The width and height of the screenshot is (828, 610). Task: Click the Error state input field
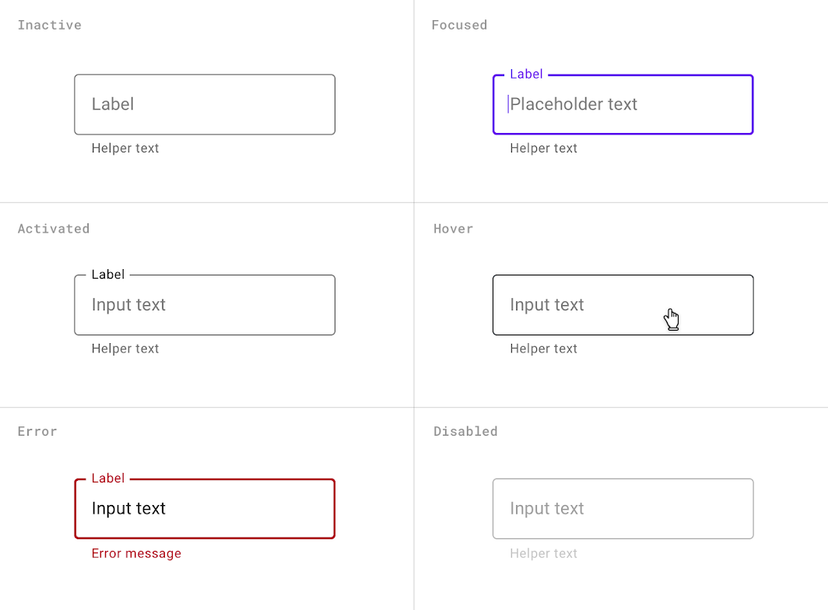click(204, 509)
